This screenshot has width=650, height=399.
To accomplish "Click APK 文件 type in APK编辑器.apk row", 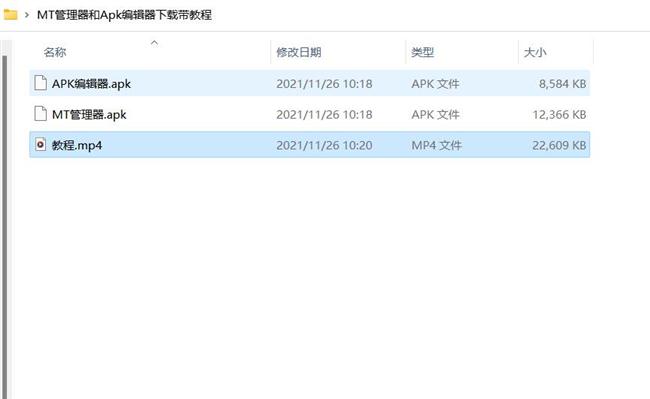I will click(435, 84).
